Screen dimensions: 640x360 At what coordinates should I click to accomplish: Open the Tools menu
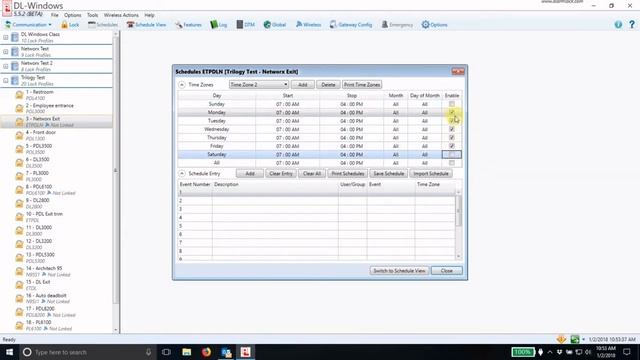93,15
